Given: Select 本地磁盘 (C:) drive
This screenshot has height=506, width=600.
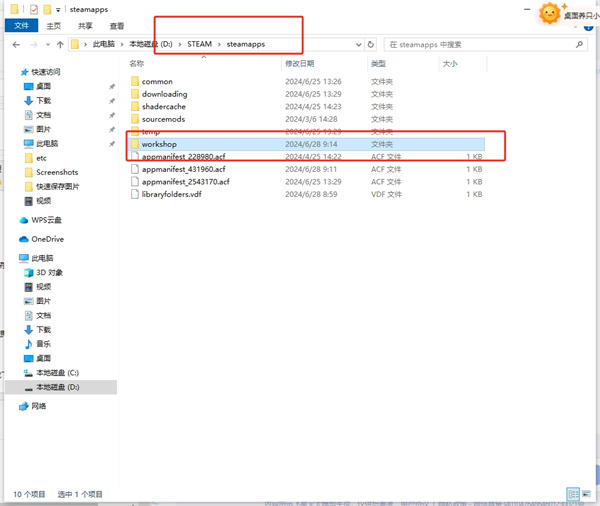Looking at the screenshot, I should pyautogui.click(x=57, y=372).
